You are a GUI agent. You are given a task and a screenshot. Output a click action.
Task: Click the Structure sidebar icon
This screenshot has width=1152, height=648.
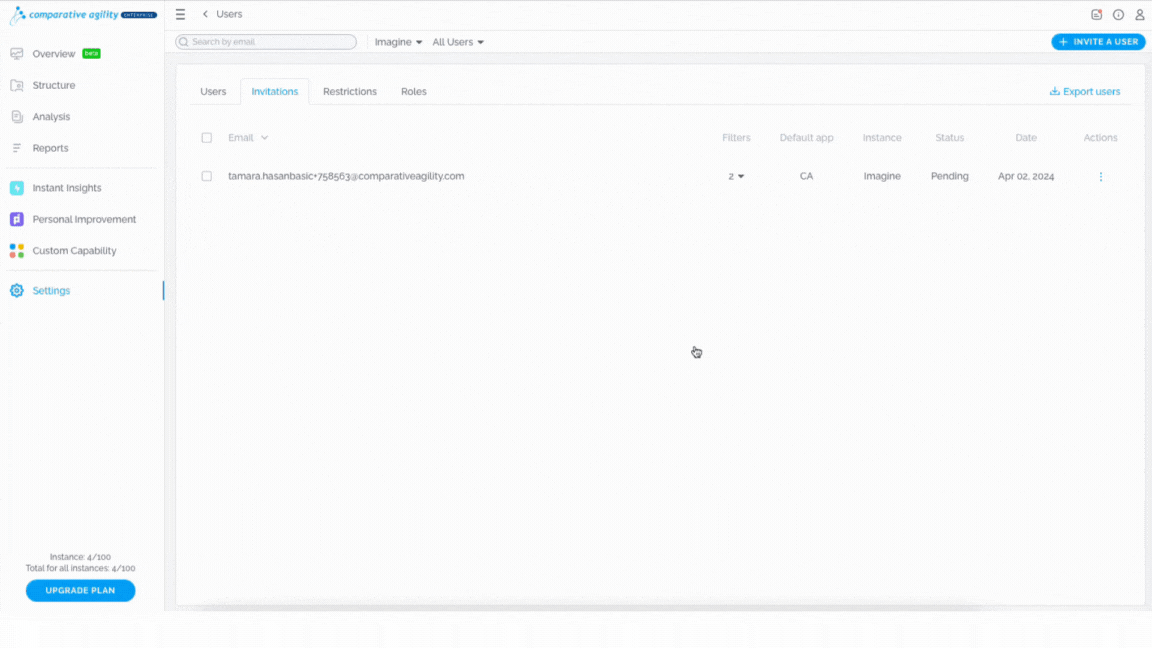pos(17,85)
